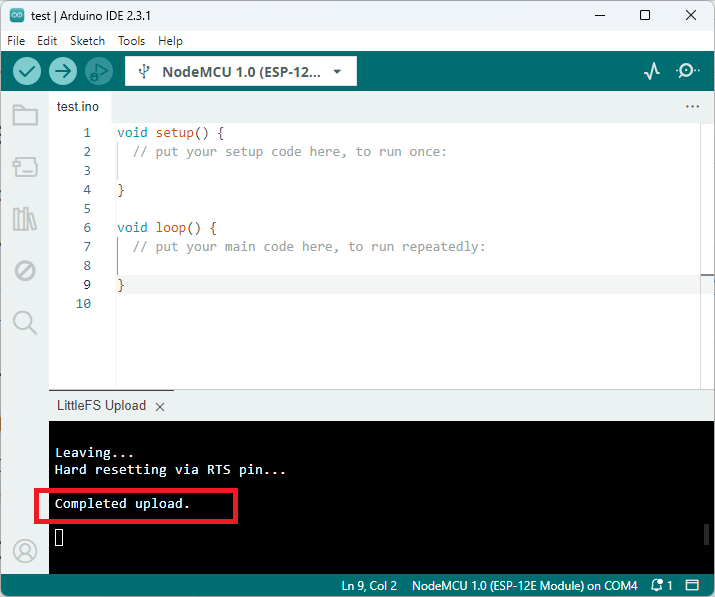Click the 'Completed upload.' output text
Viewport: 715px width, 597px height.
[122, 504]
